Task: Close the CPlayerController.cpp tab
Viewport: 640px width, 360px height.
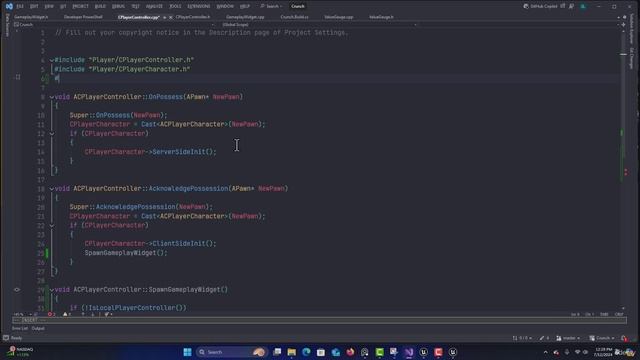Action: [171, 17]
